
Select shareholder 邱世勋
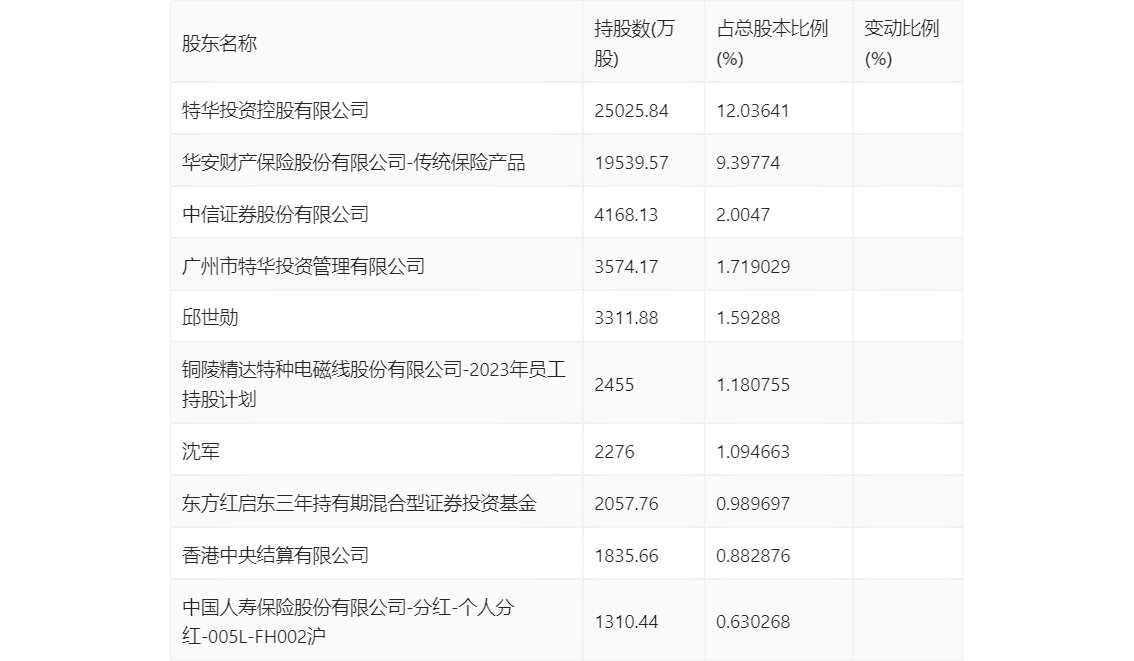(210, 317)
